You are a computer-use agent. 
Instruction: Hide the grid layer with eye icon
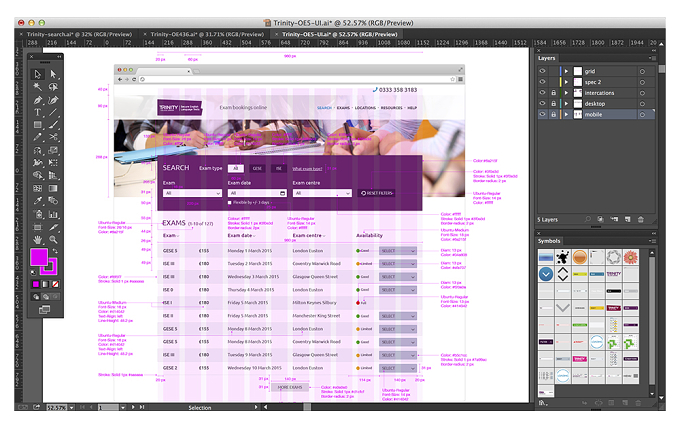pyautogui.click(x=543, y=71)
